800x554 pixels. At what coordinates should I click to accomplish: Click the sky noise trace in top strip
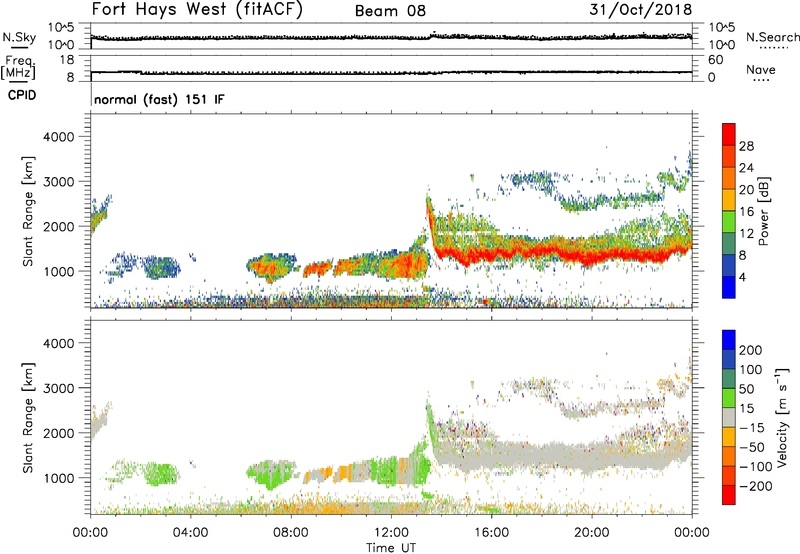click(391, 37)
